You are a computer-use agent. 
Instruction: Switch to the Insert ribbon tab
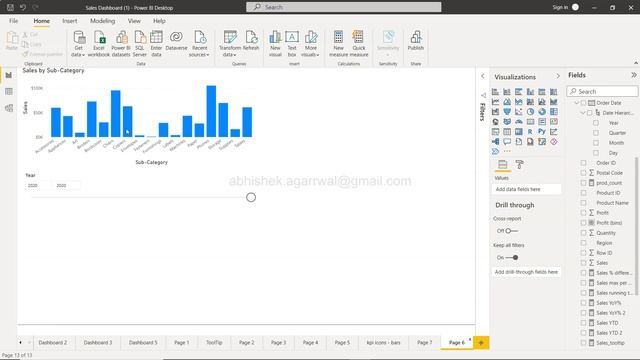pyautogui.click(x=70, y=21)
